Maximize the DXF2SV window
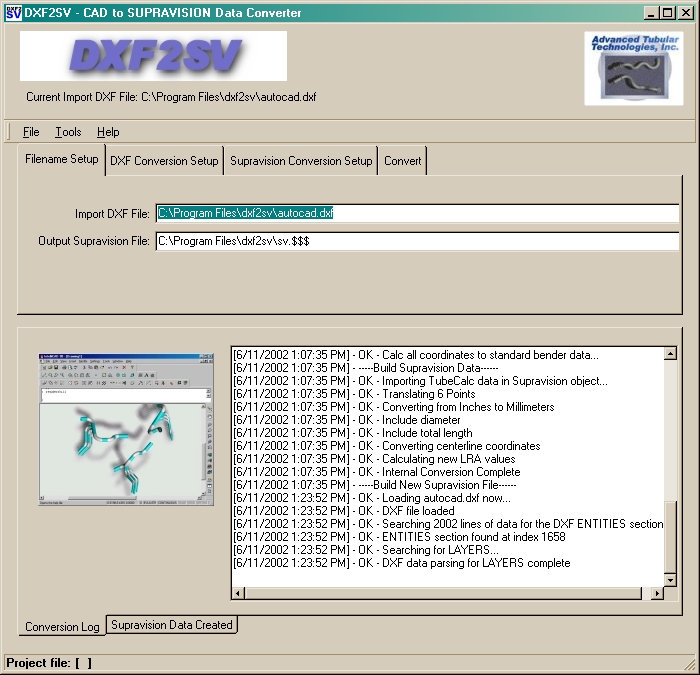This screenshot has height=675, width=700. point(668,12)
